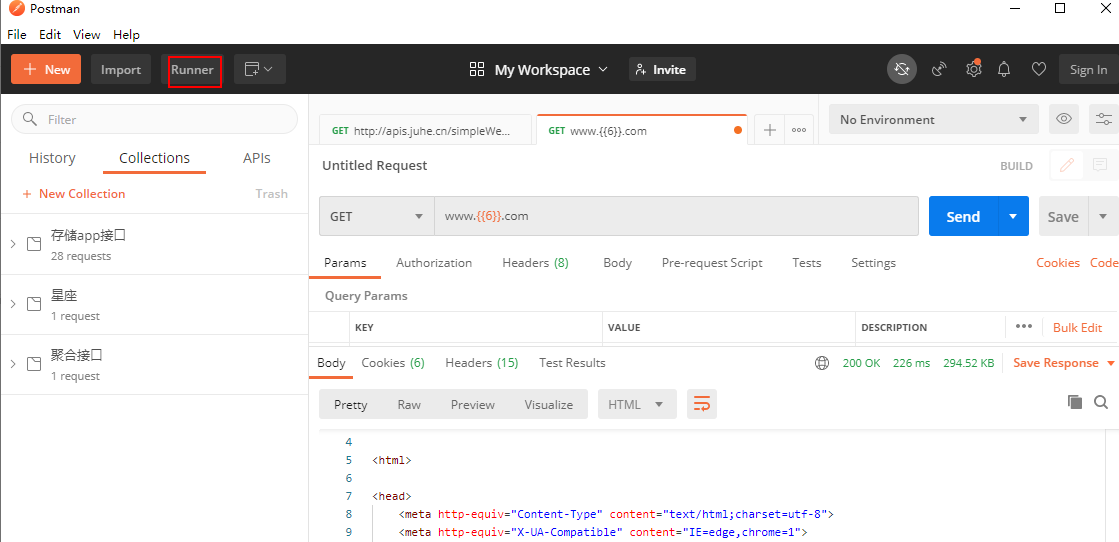Switch to the History tab

pos(52,158)
